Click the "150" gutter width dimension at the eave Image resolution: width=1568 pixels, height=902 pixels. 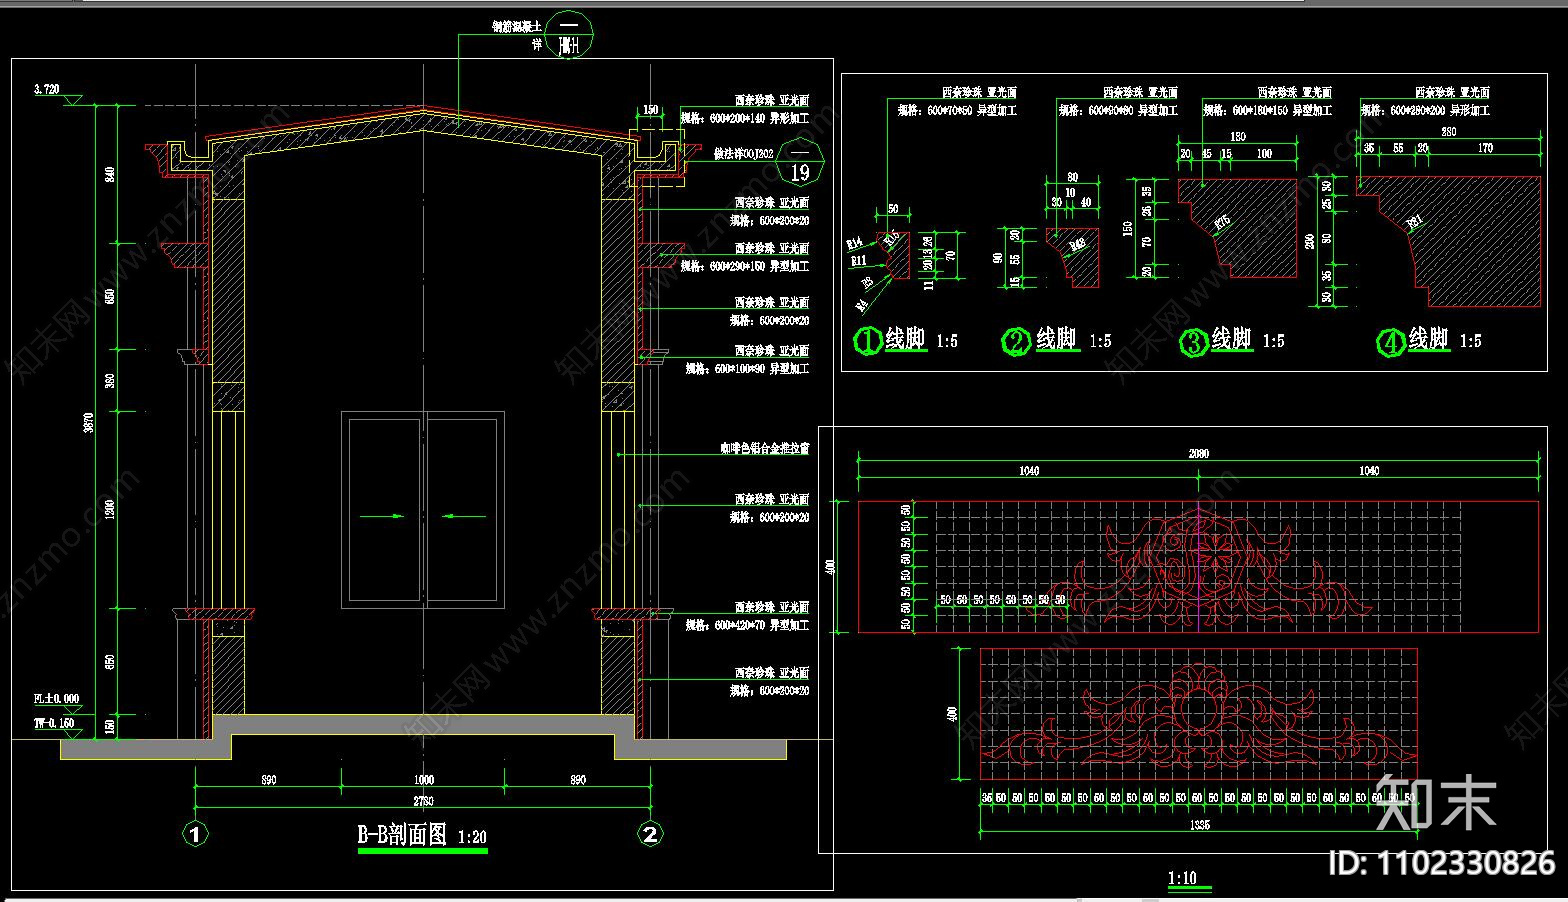(x=650, y=110)
